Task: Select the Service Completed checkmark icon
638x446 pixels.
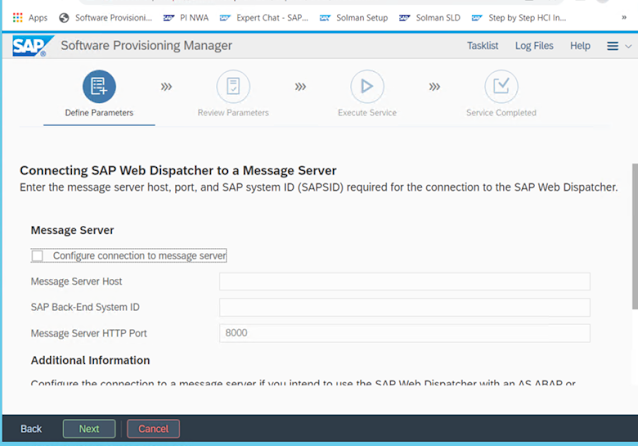Action: tap(501, 86)
